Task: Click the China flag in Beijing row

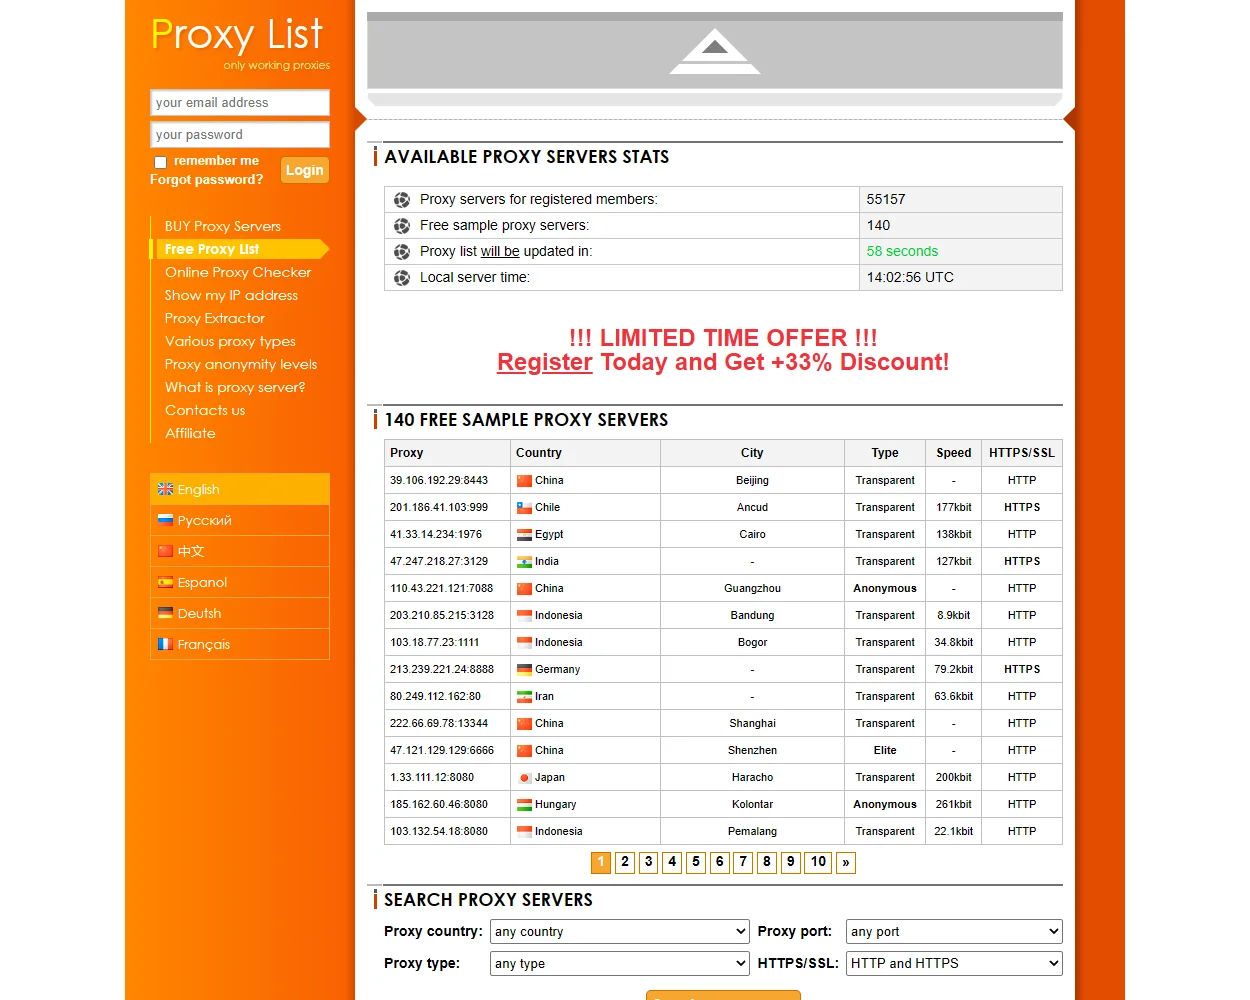Action: point(524,481)
